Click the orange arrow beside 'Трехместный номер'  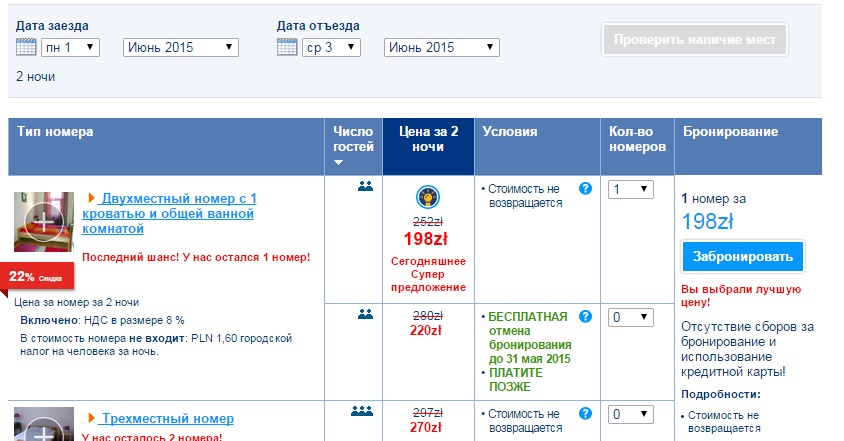point(92,418)
